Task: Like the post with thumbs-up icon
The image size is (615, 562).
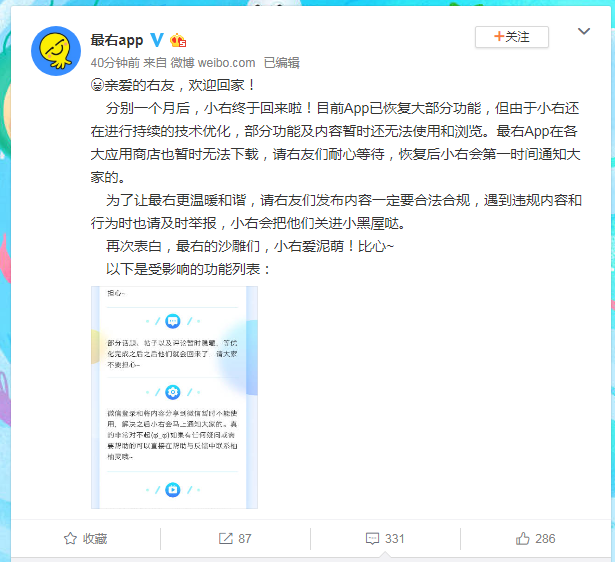Action: (522, 538)
